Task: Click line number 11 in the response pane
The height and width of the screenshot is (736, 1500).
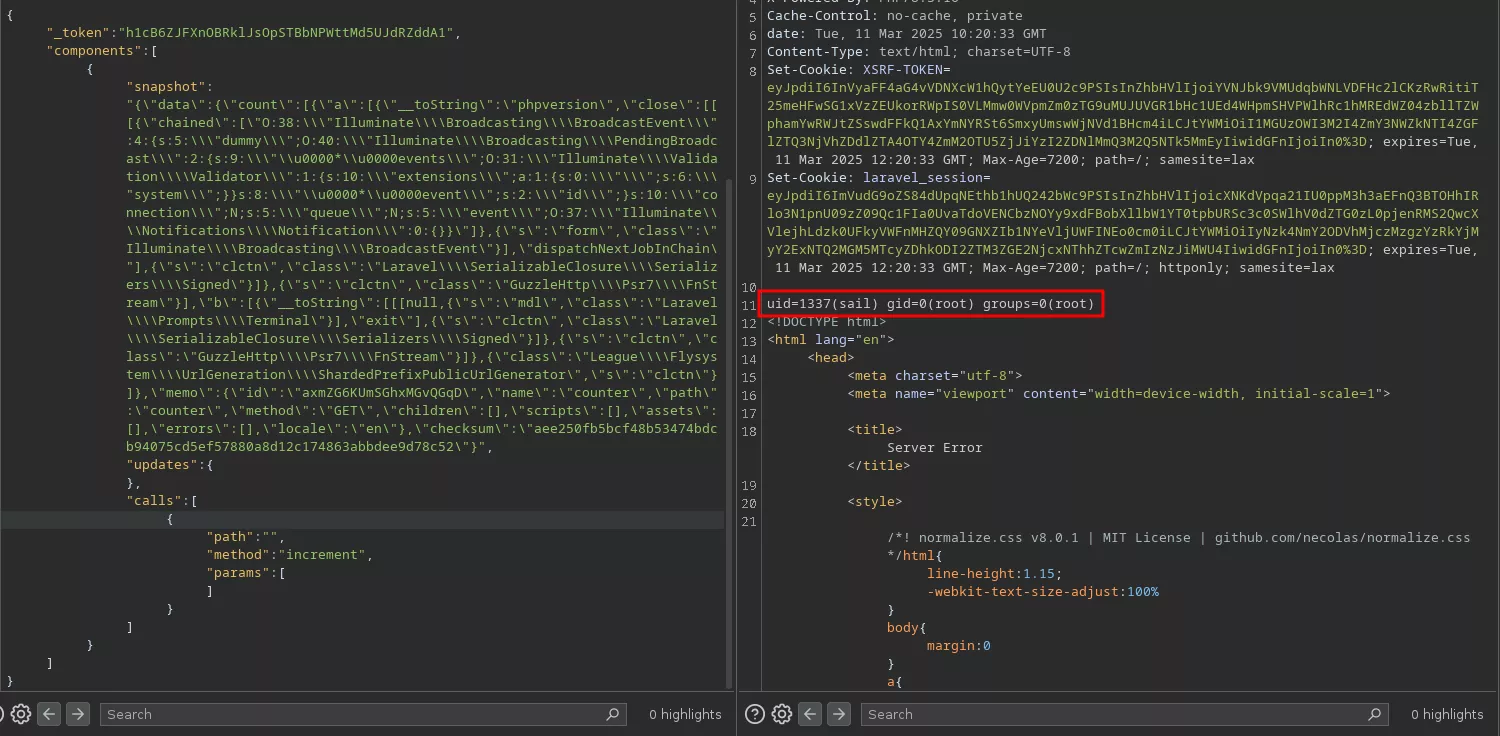Action: [x=750, y=306]
